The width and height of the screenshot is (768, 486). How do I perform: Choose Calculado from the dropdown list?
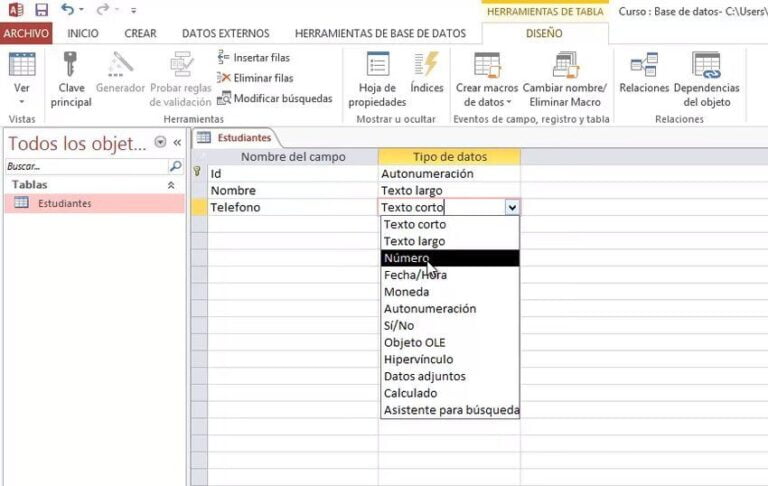point(450,393)
